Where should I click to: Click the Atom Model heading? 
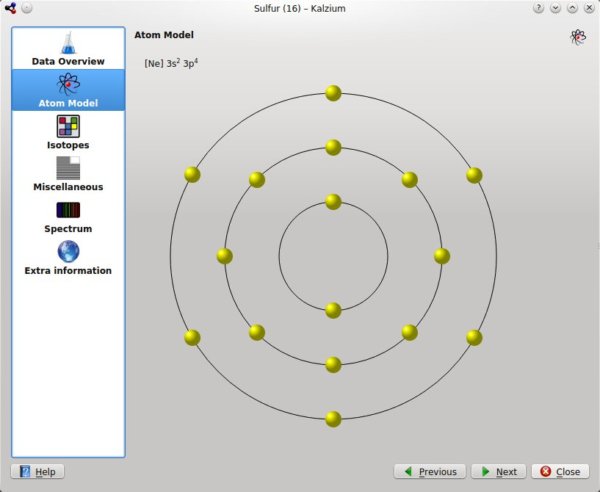[164, 35]
